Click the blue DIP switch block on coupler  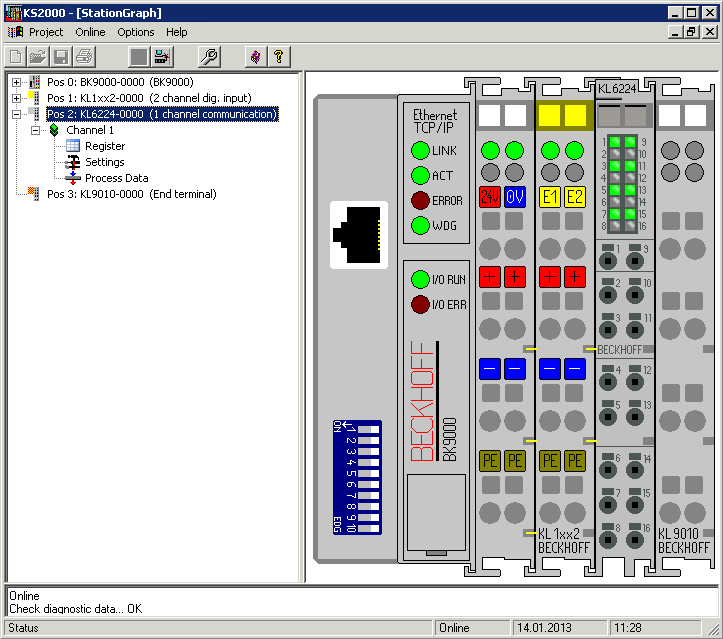(x=357, y=477)
